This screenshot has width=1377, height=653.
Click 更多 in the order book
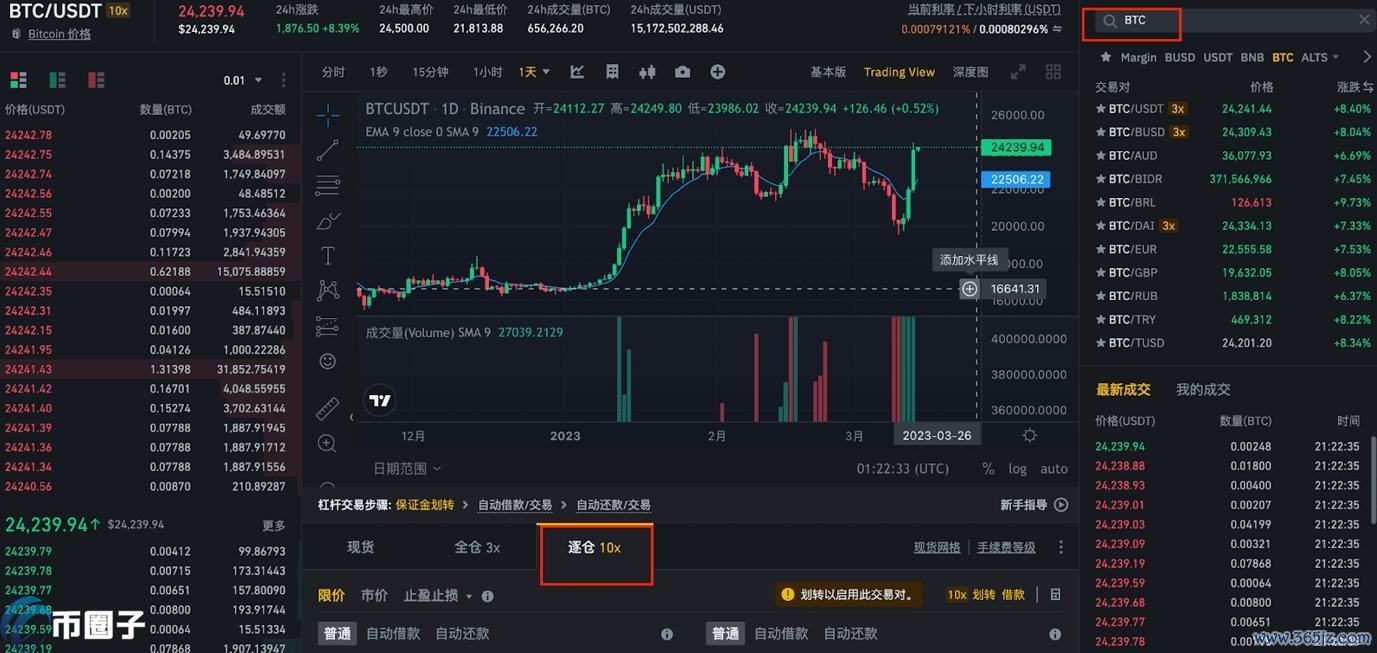274,525
